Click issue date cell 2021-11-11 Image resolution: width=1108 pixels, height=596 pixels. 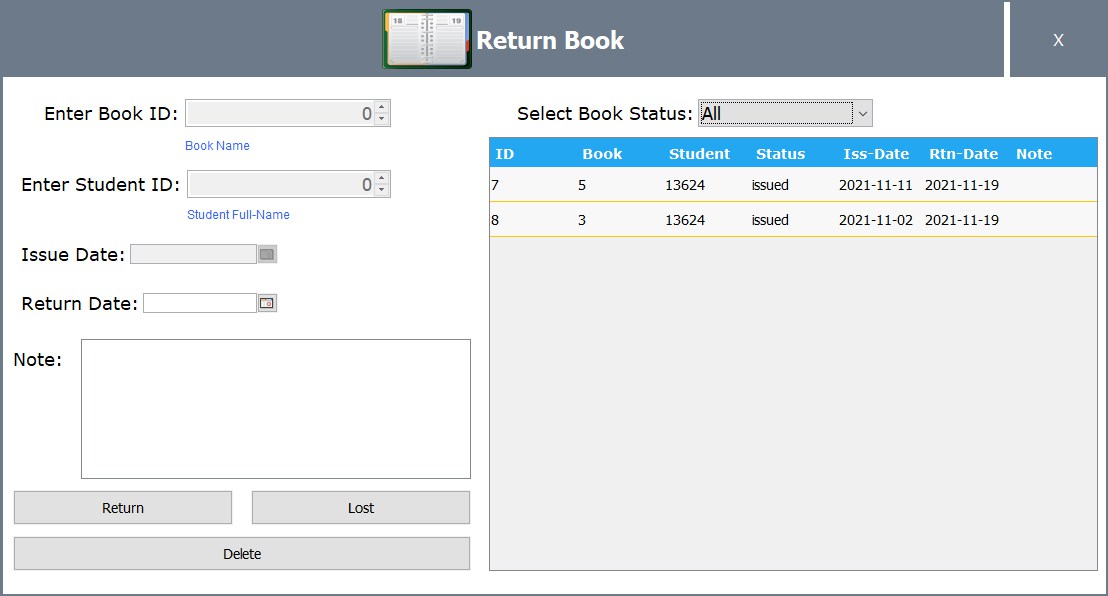pos(876,185)
